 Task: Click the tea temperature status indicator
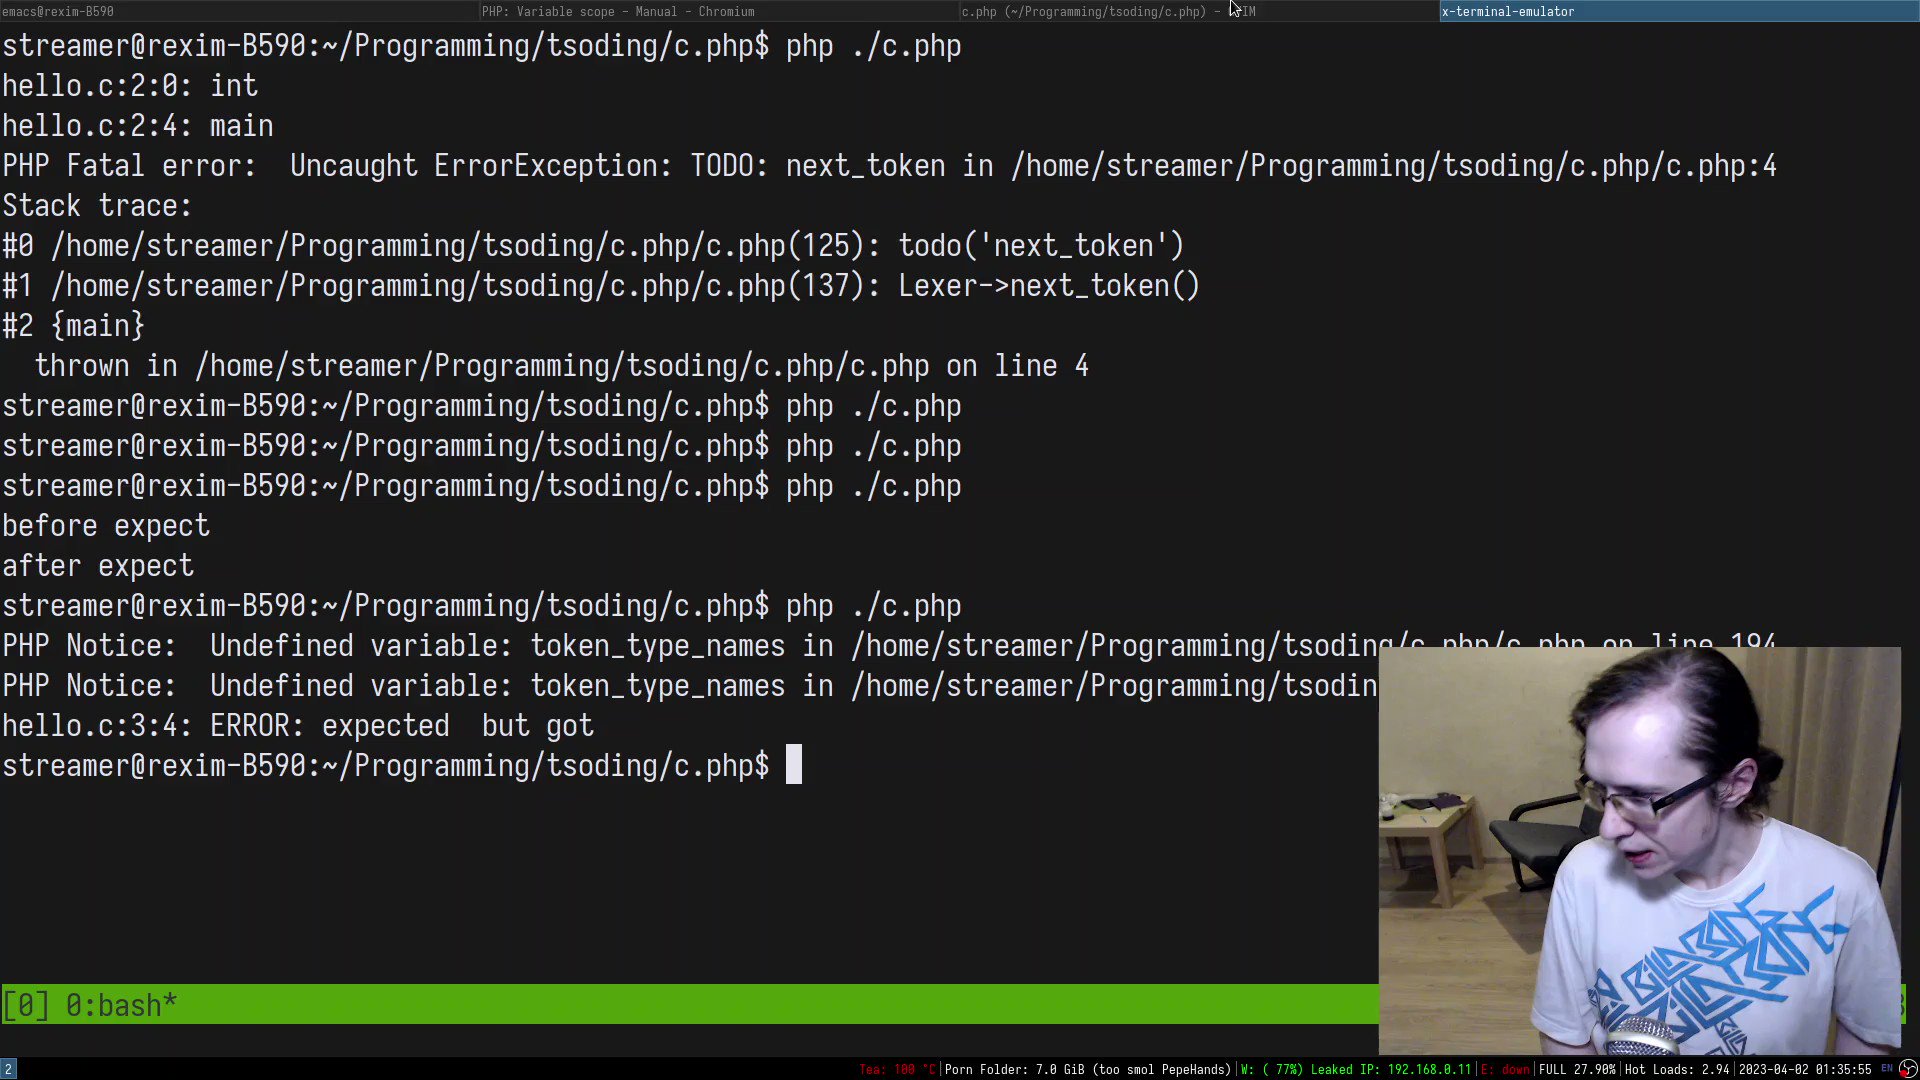point(898,1069)
